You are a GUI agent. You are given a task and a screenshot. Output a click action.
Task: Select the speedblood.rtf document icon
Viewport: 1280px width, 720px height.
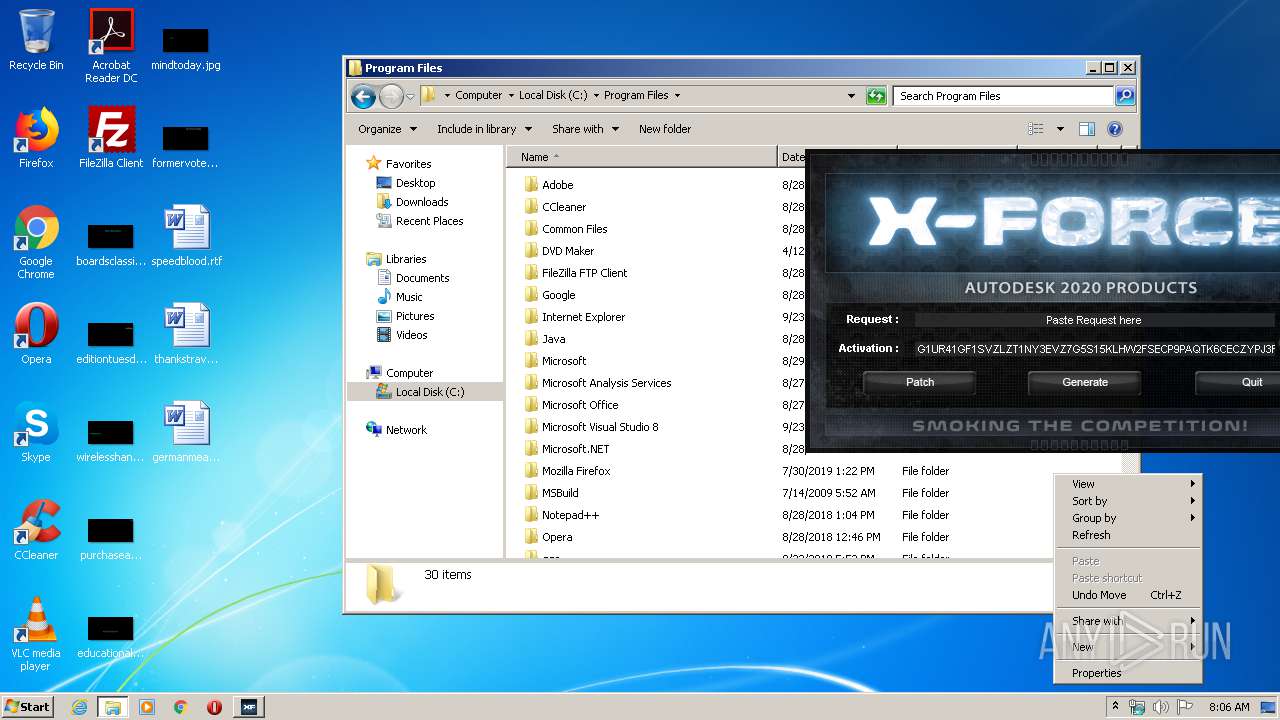pos(187,236)
